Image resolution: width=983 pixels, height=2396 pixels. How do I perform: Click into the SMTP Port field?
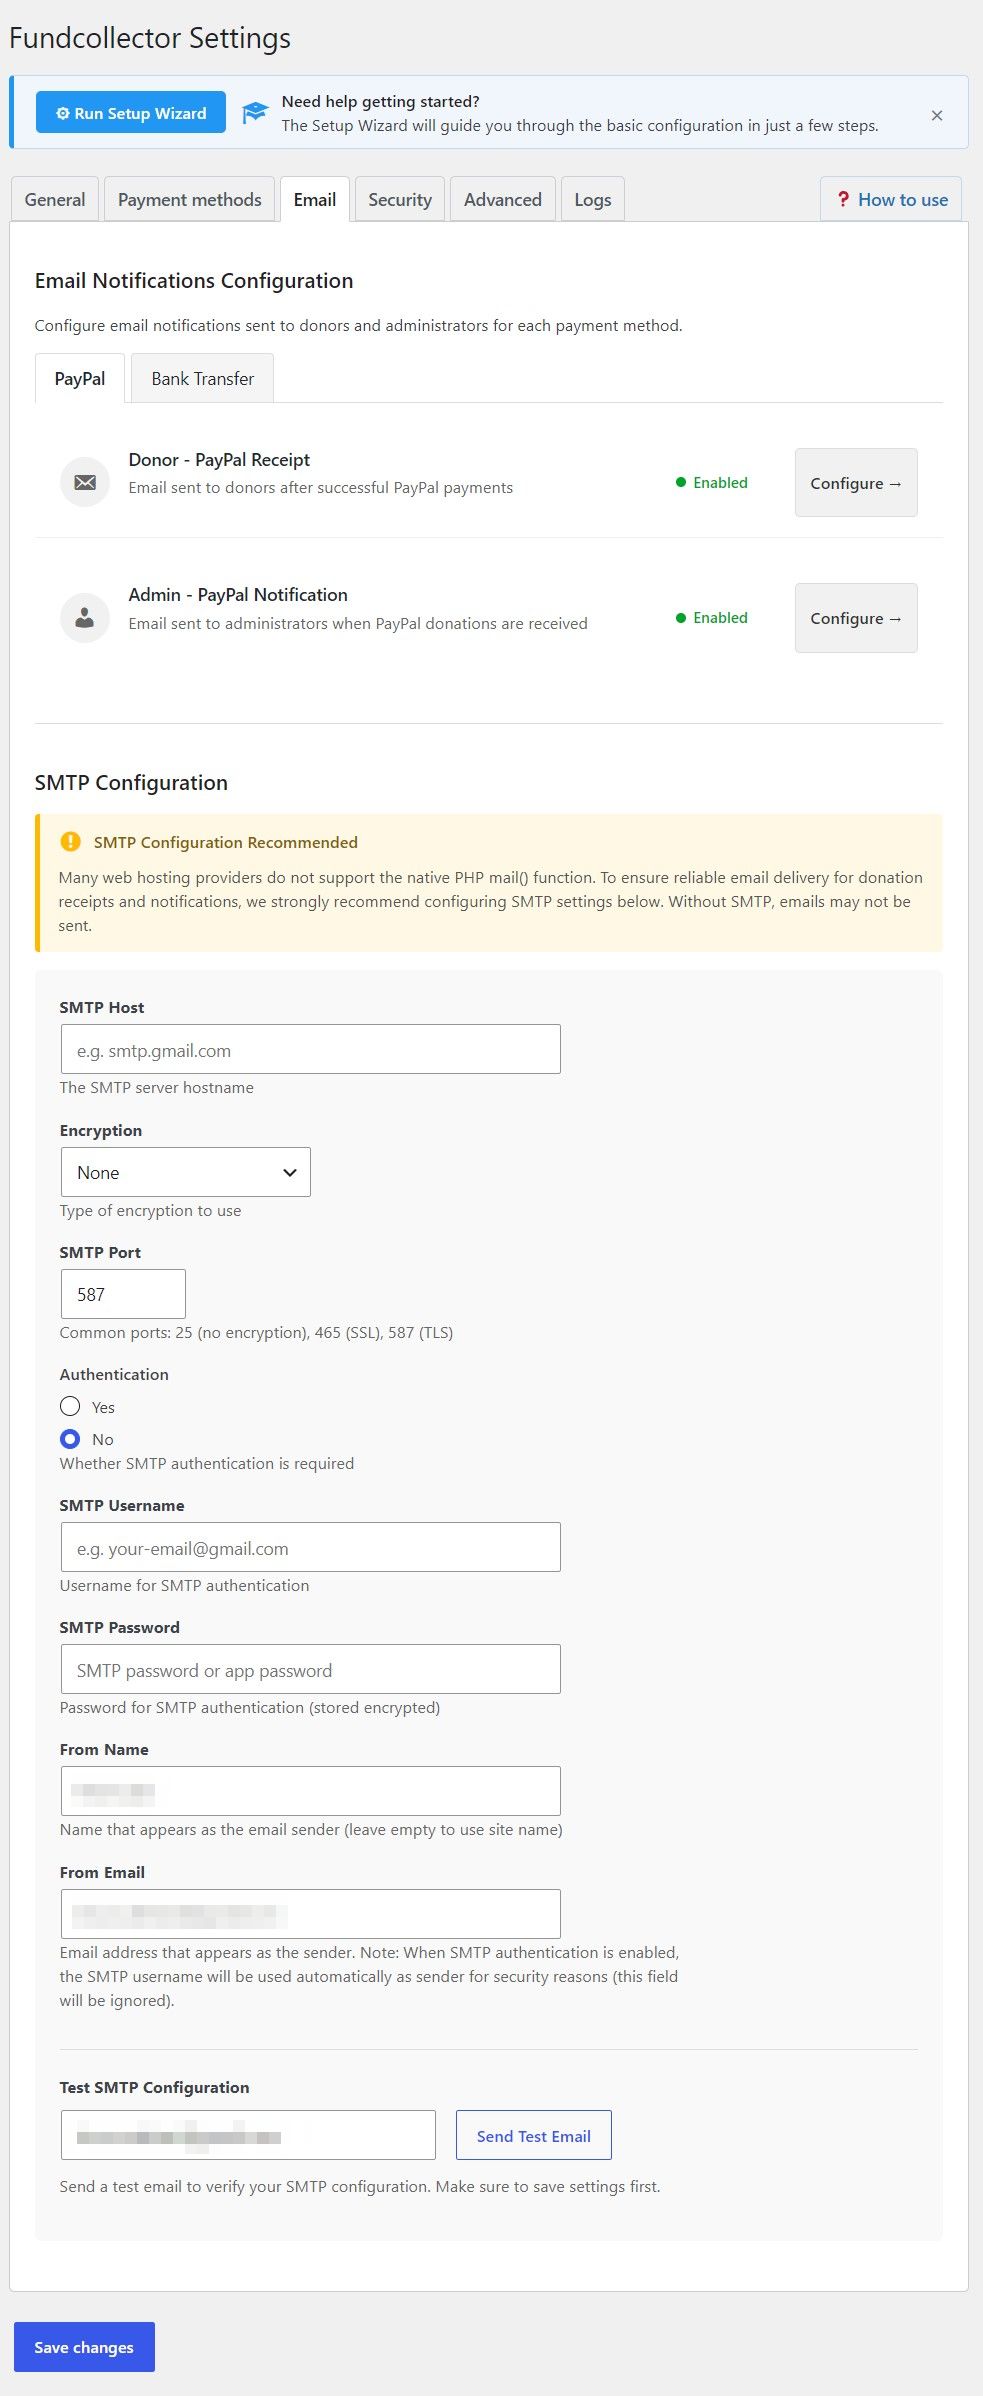tap(123, 1294)
